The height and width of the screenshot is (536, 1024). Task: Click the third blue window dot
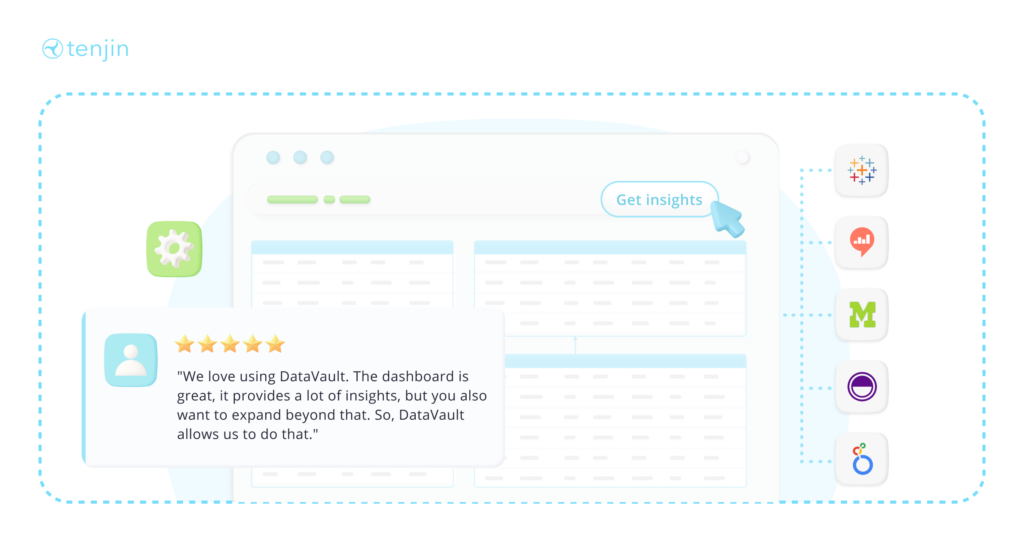pos(326,158)
